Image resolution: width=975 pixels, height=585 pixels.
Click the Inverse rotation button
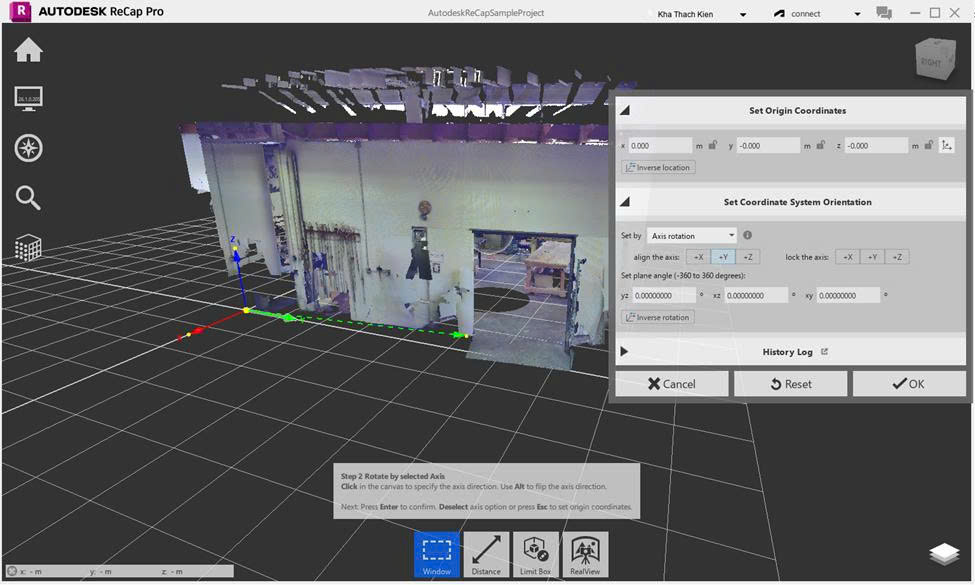click(658, 317)
